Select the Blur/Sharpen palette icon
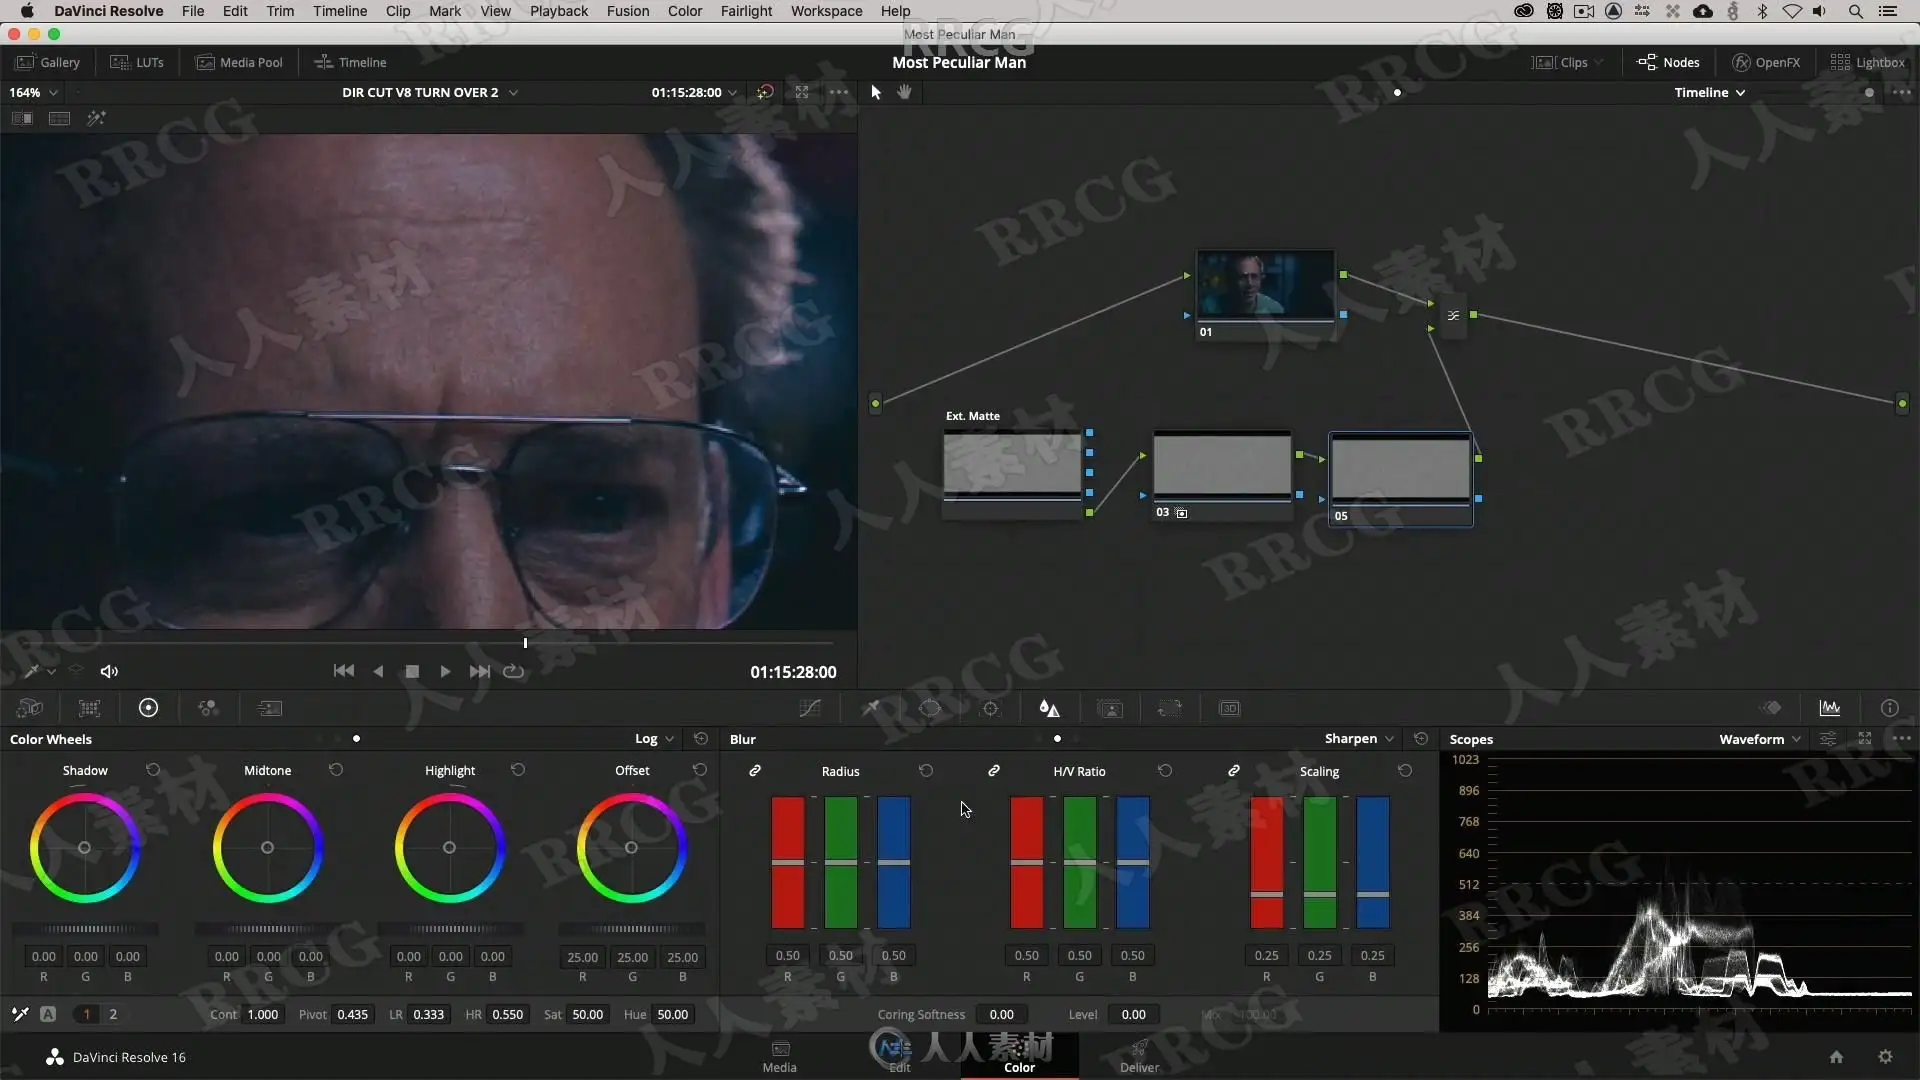1920x1080 pixels. coord(1049,708)
